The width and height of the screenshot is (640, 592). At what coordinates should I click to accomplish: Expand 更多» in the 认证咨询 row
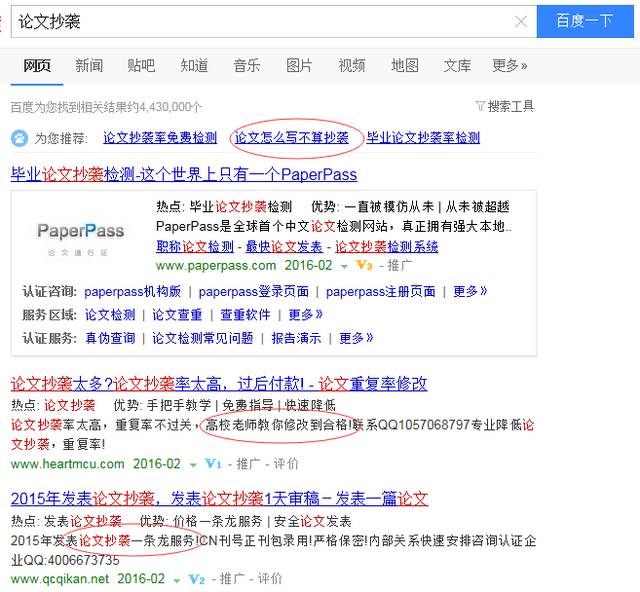click(470, 292)
